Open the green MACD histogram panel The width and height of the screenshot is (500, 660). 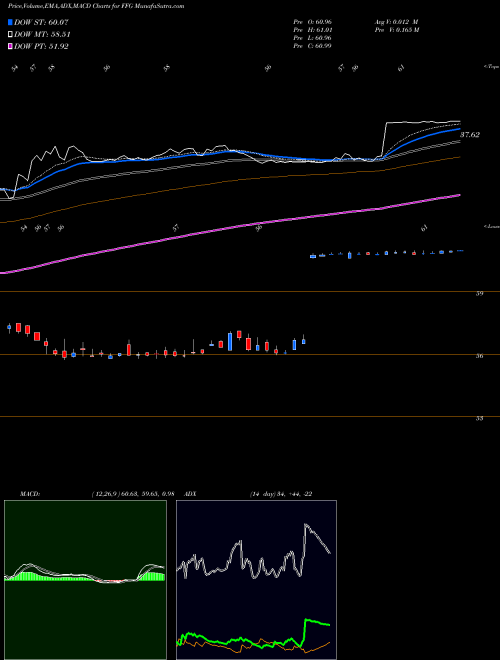(x=85, y=580)
